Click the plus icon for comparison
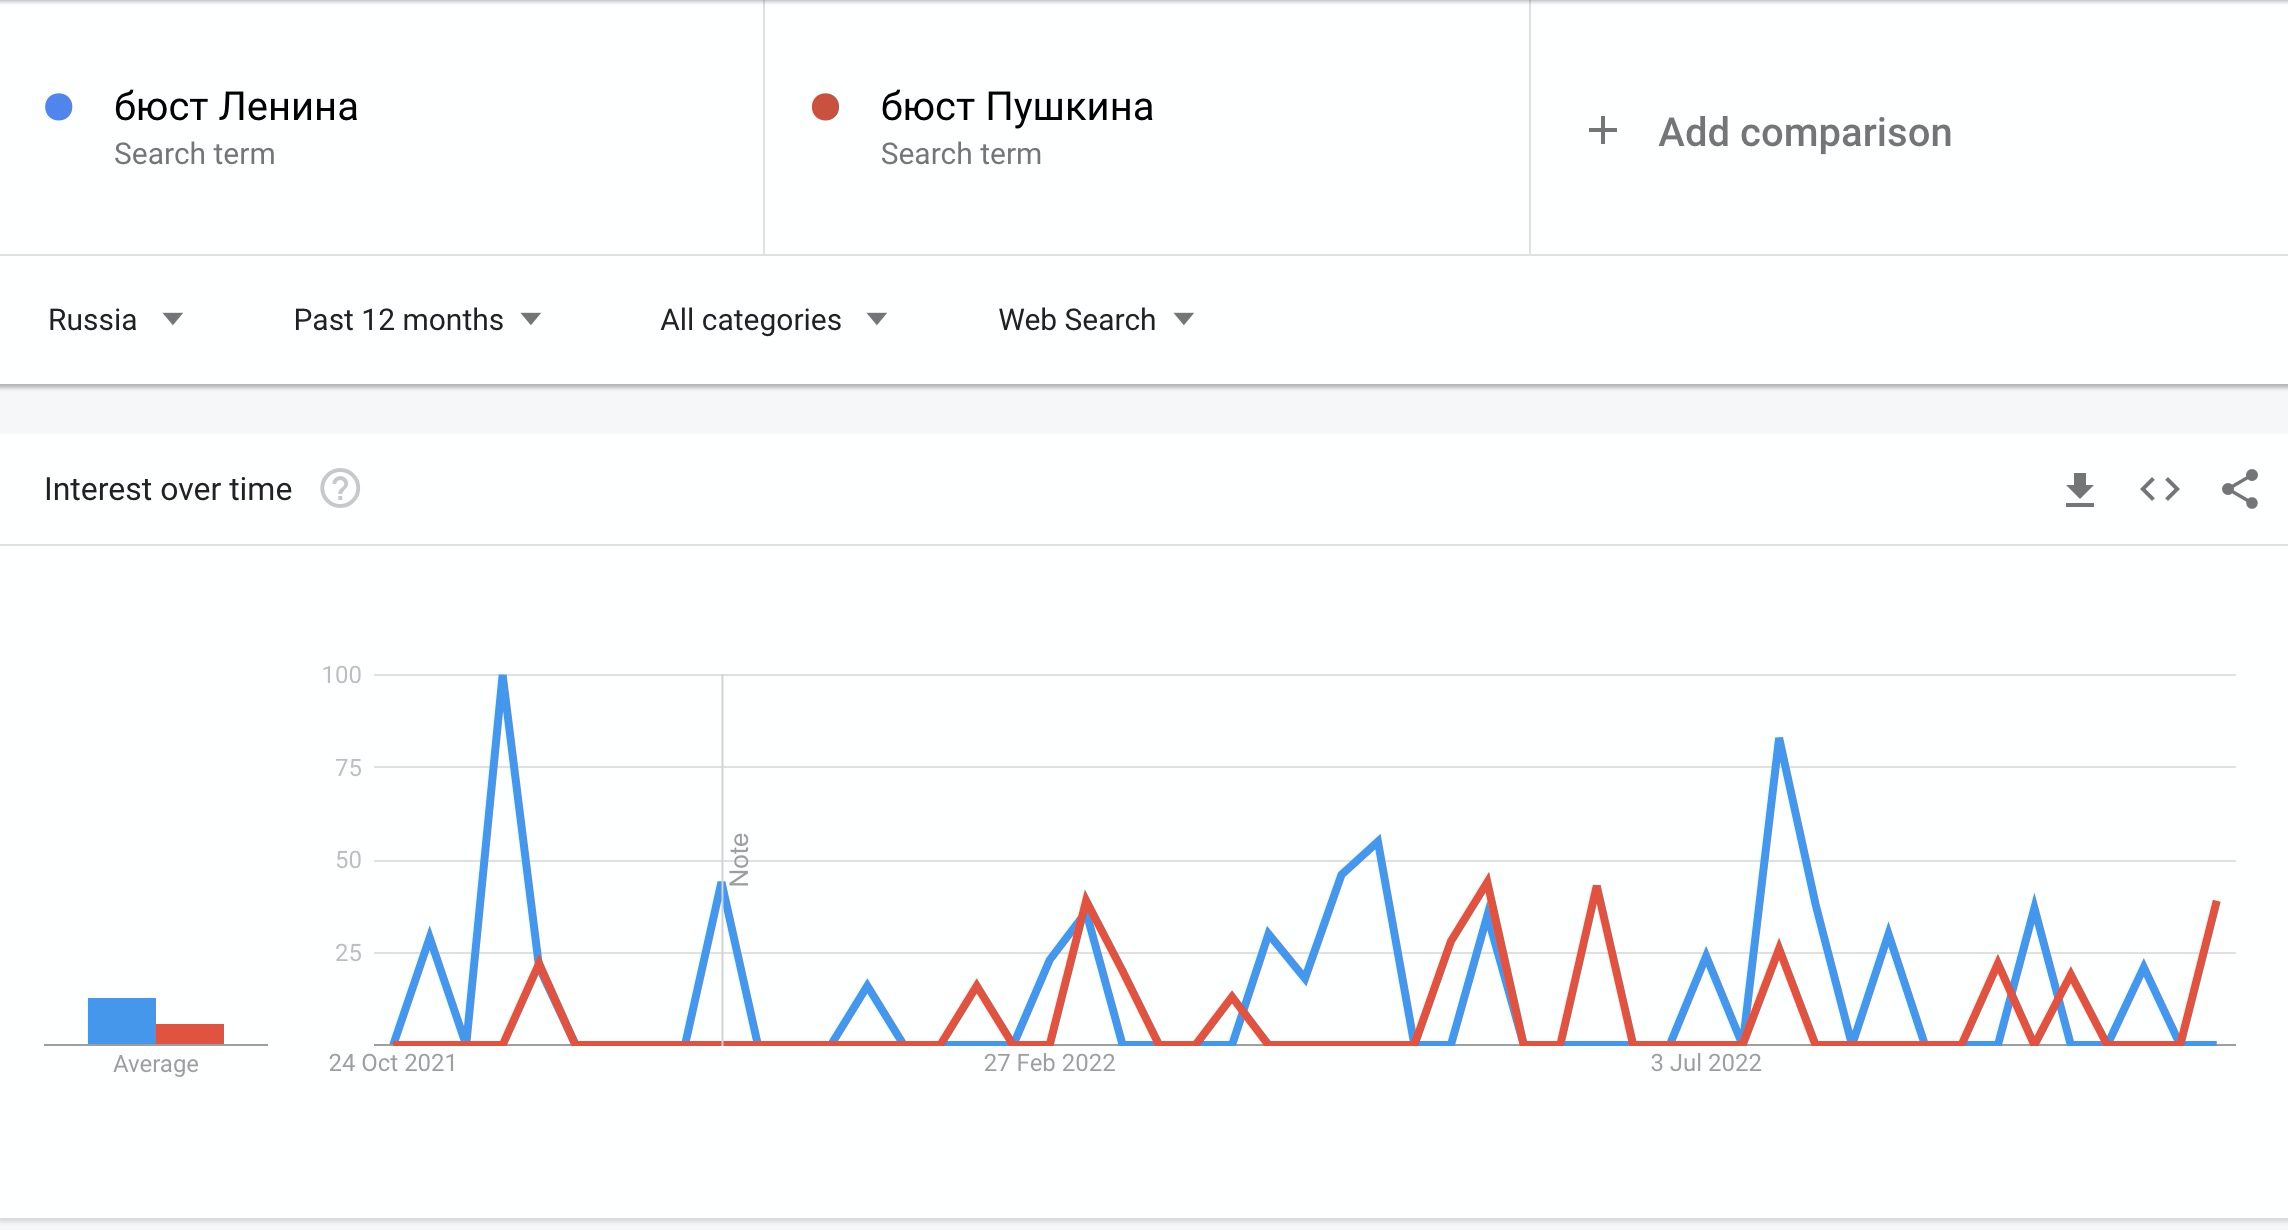 1603,131
